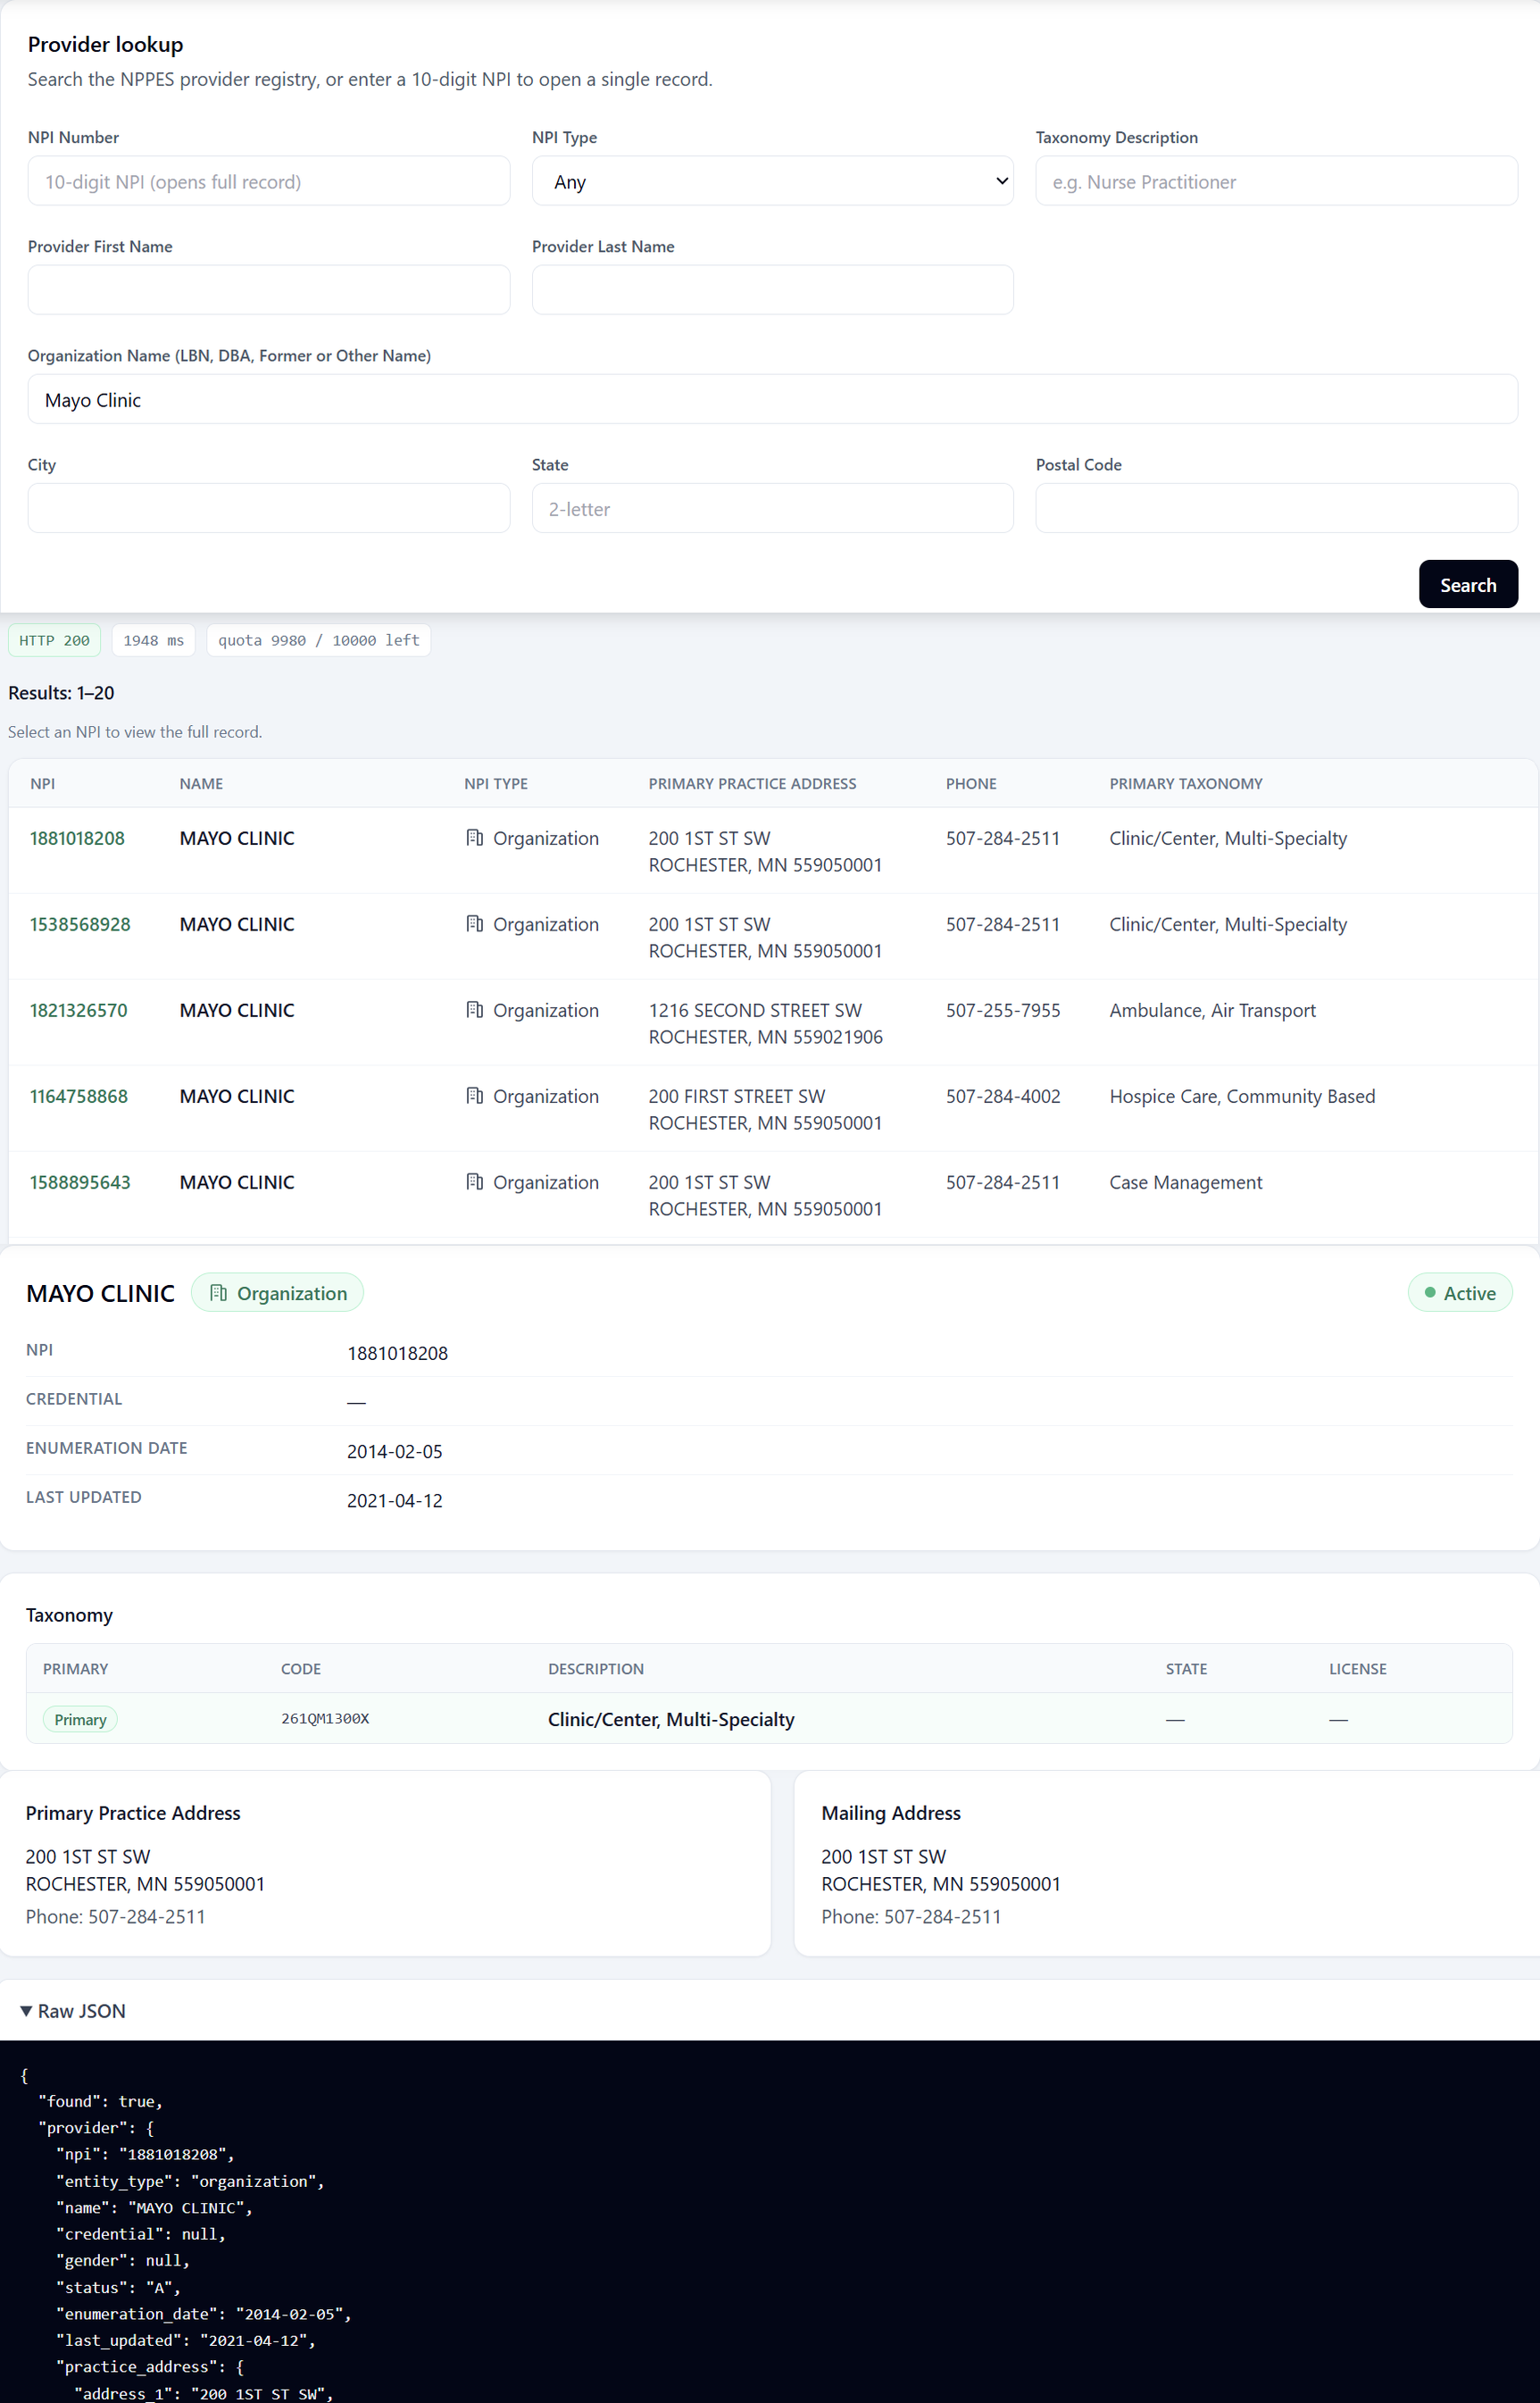Click the "npi": "1881018208" line in Raw JSON

pyautogui.click(x=145, y=2154)
